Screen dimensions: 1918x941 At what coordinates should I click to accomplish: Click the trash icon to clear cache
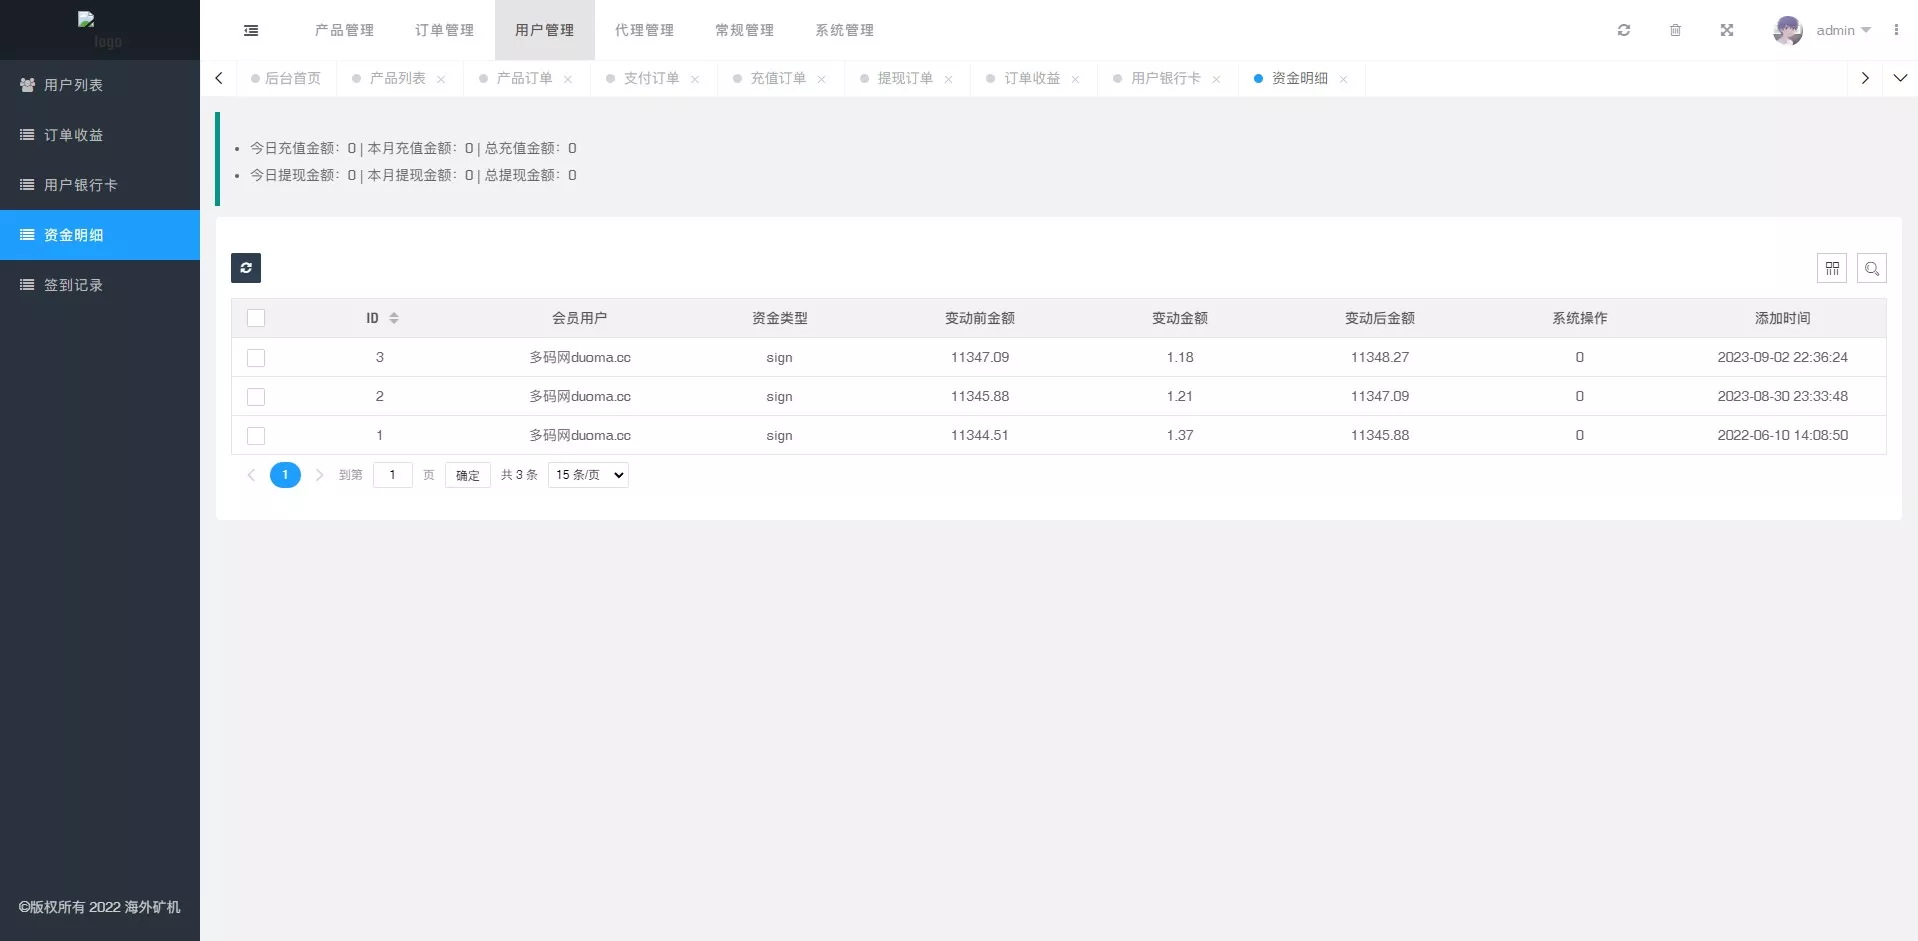click(x=1675, y=30)
